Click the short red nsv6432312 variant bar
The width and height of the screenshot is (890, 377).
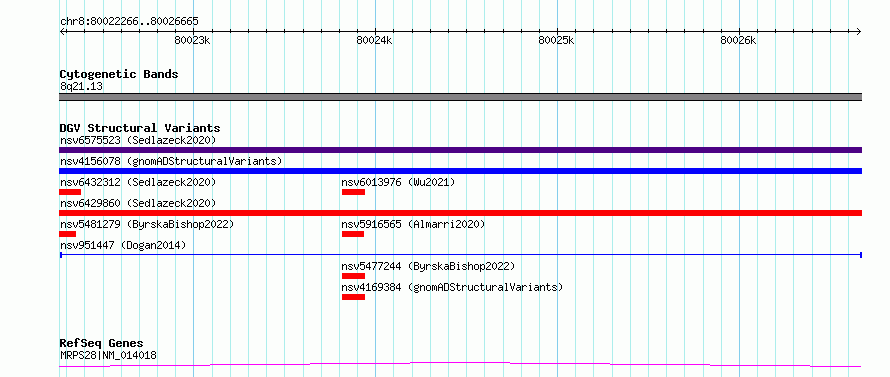pyautogui.click(x=70, y=192)
